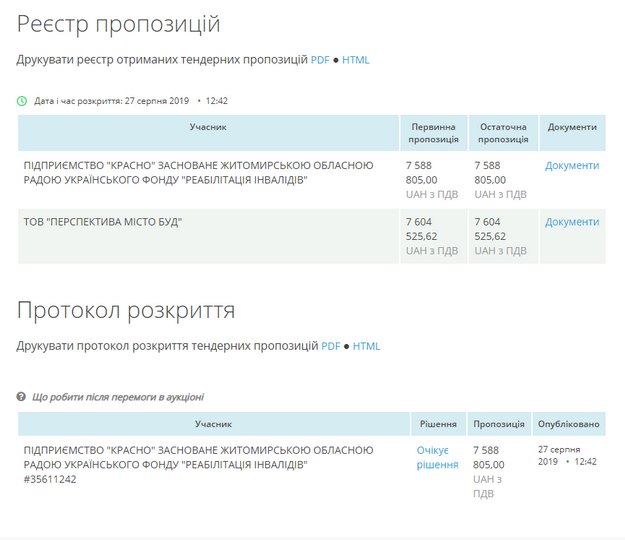Viewport: 625px width, 540px height.
Task: Open Документи for ТОВ "ПЕРСПЕКТИВА МІСТО БУД"
Action: 572,222
